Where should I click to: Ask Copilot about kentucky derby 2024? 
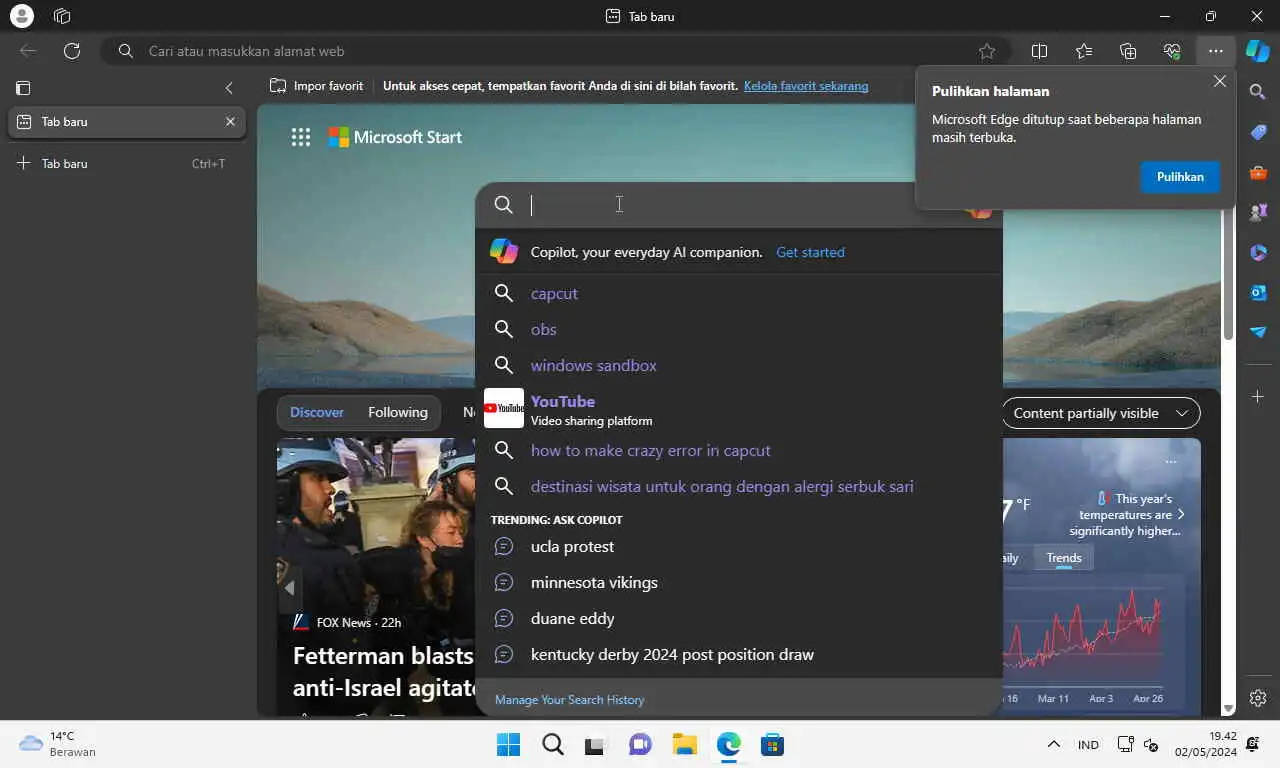[x=738, y=654]
